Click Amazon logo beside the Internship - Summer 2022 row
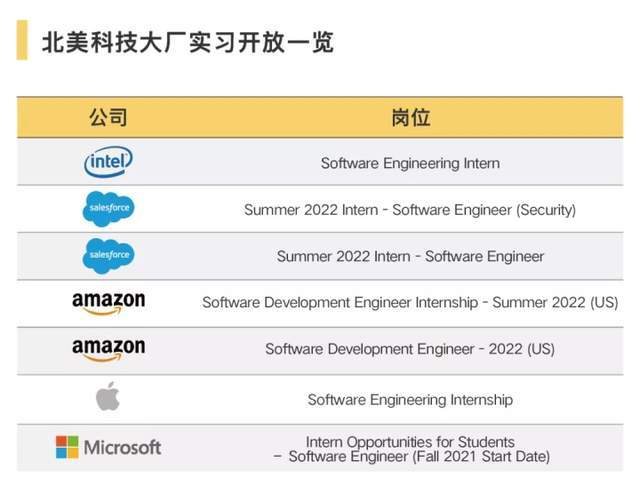 pos(108,302)
